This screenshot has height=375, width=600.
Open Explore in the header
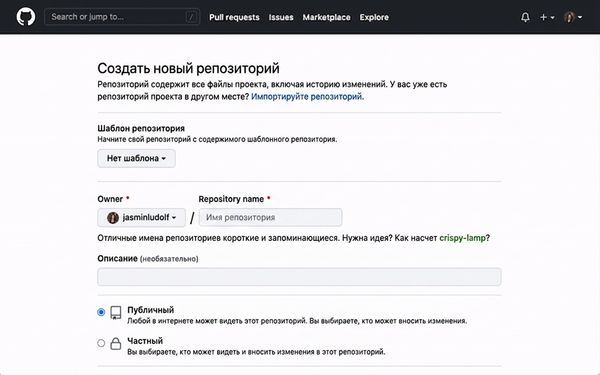click(374, 17)
